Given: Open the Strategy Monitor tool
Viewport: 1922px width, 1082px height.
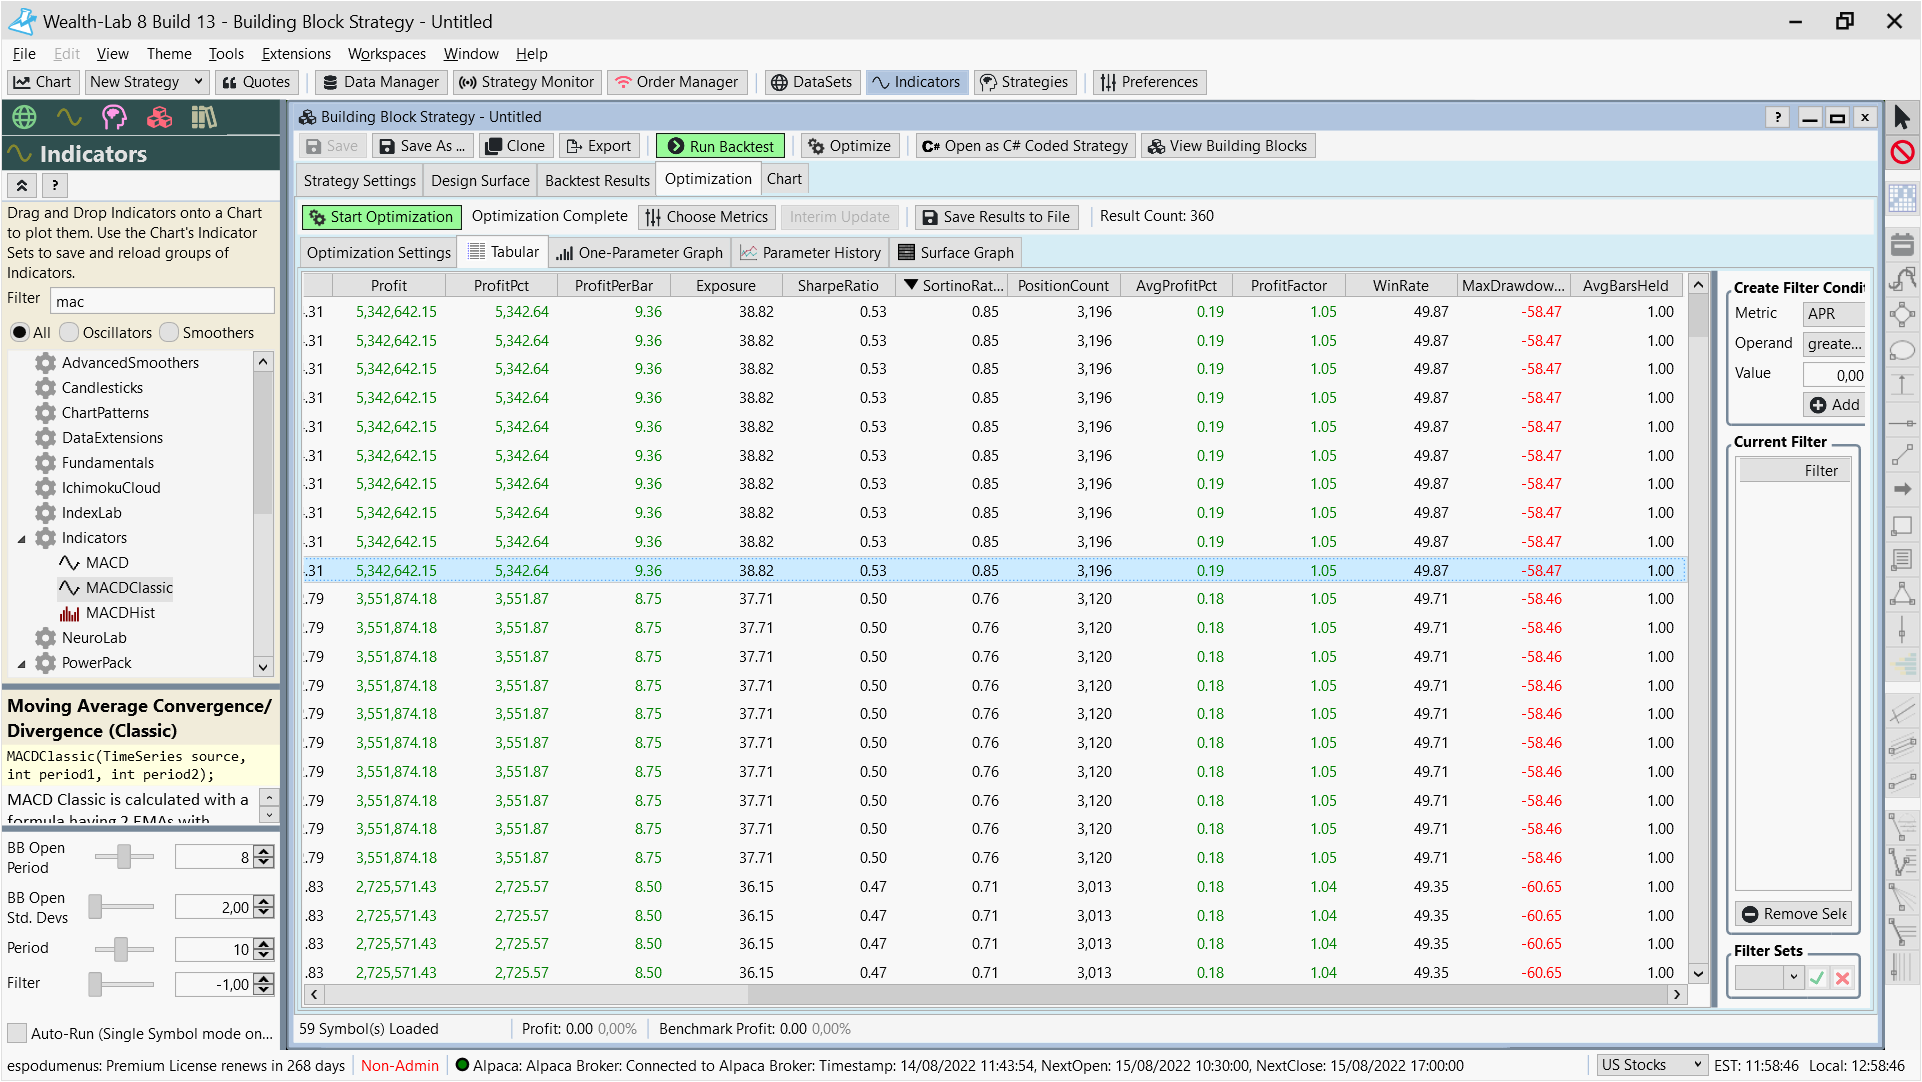Looking at the screenshot, I should click(527, 82).
